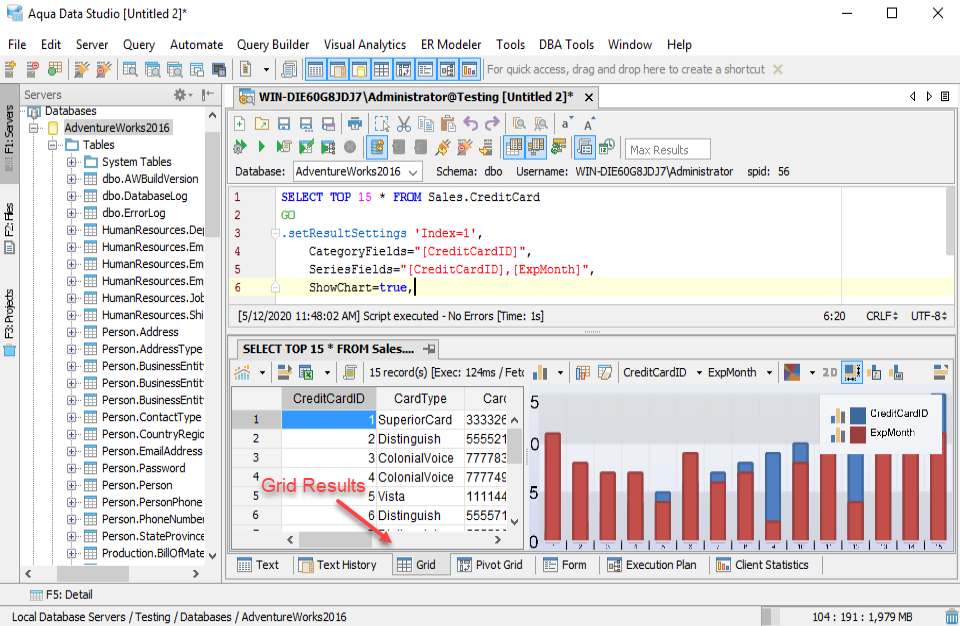The height and width of the screenshot is (626, 960).
Task: Click the Undo arrow icon
Action: [x=470, y=124]
